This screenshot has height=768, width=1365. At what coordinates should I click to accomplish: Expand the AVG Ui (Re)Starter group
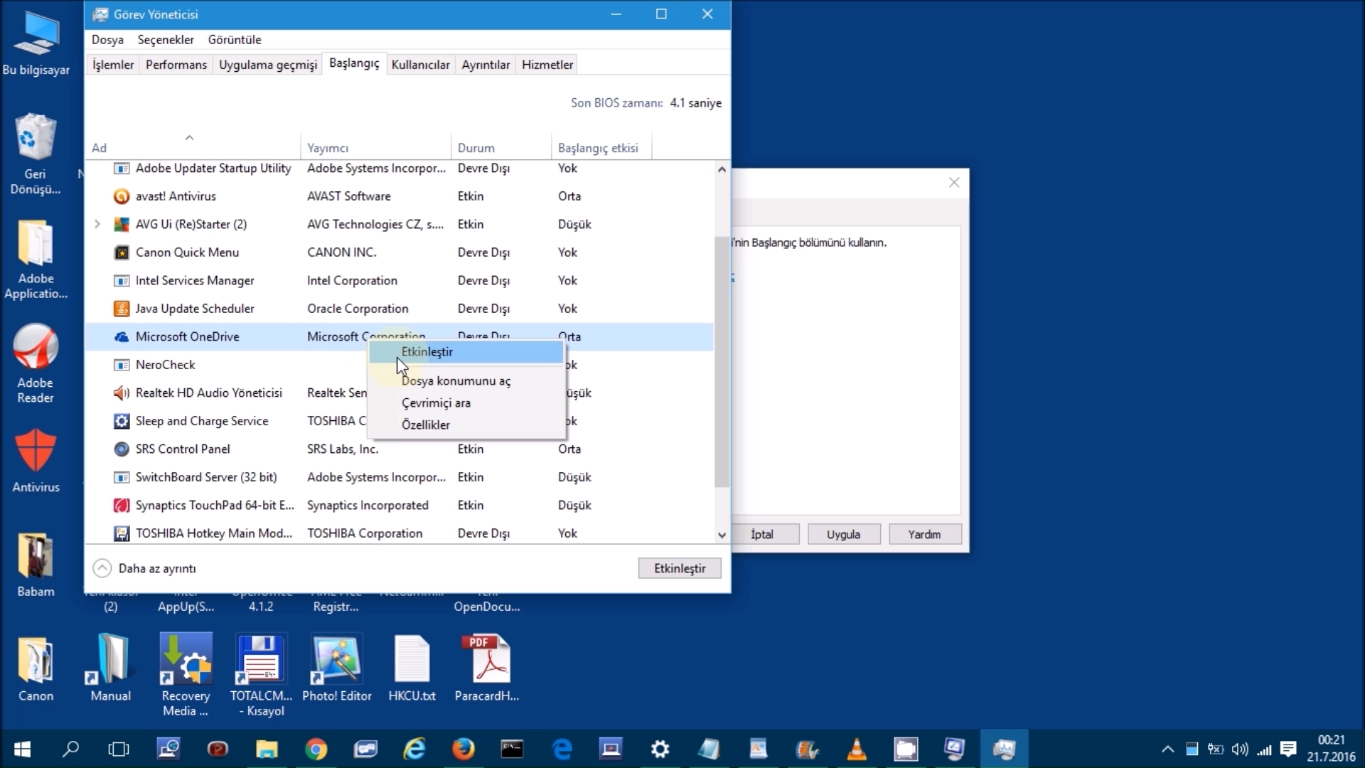pos(97,224)
